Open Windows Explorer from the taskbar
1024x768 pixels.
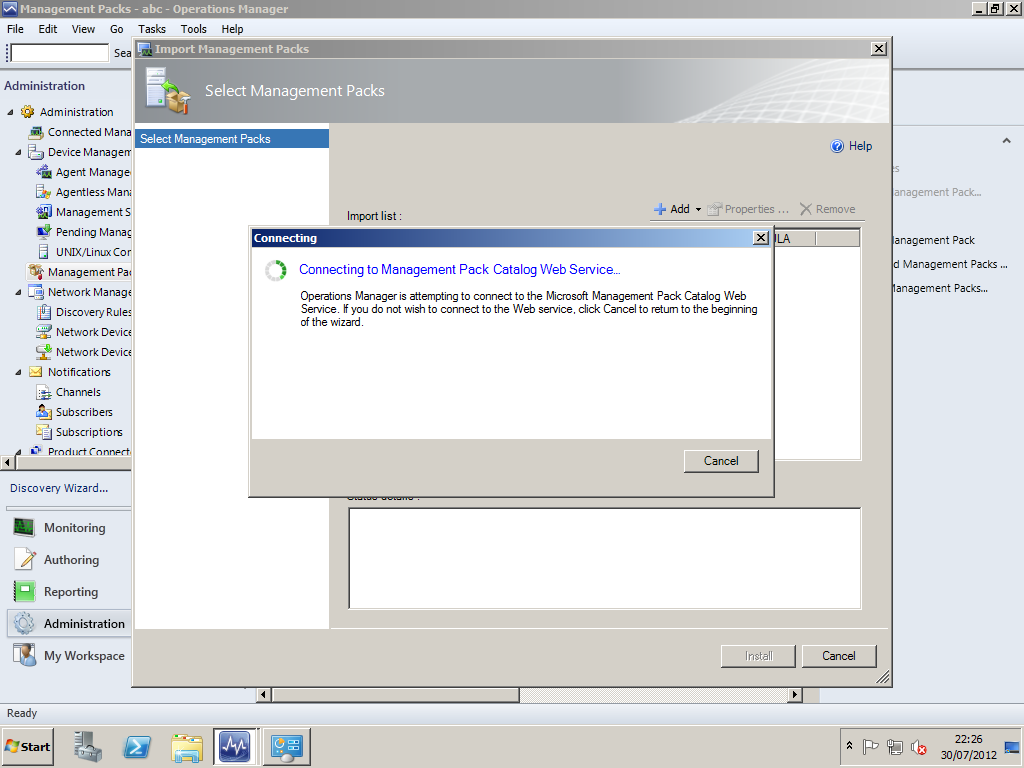click(x=187, y=746)
